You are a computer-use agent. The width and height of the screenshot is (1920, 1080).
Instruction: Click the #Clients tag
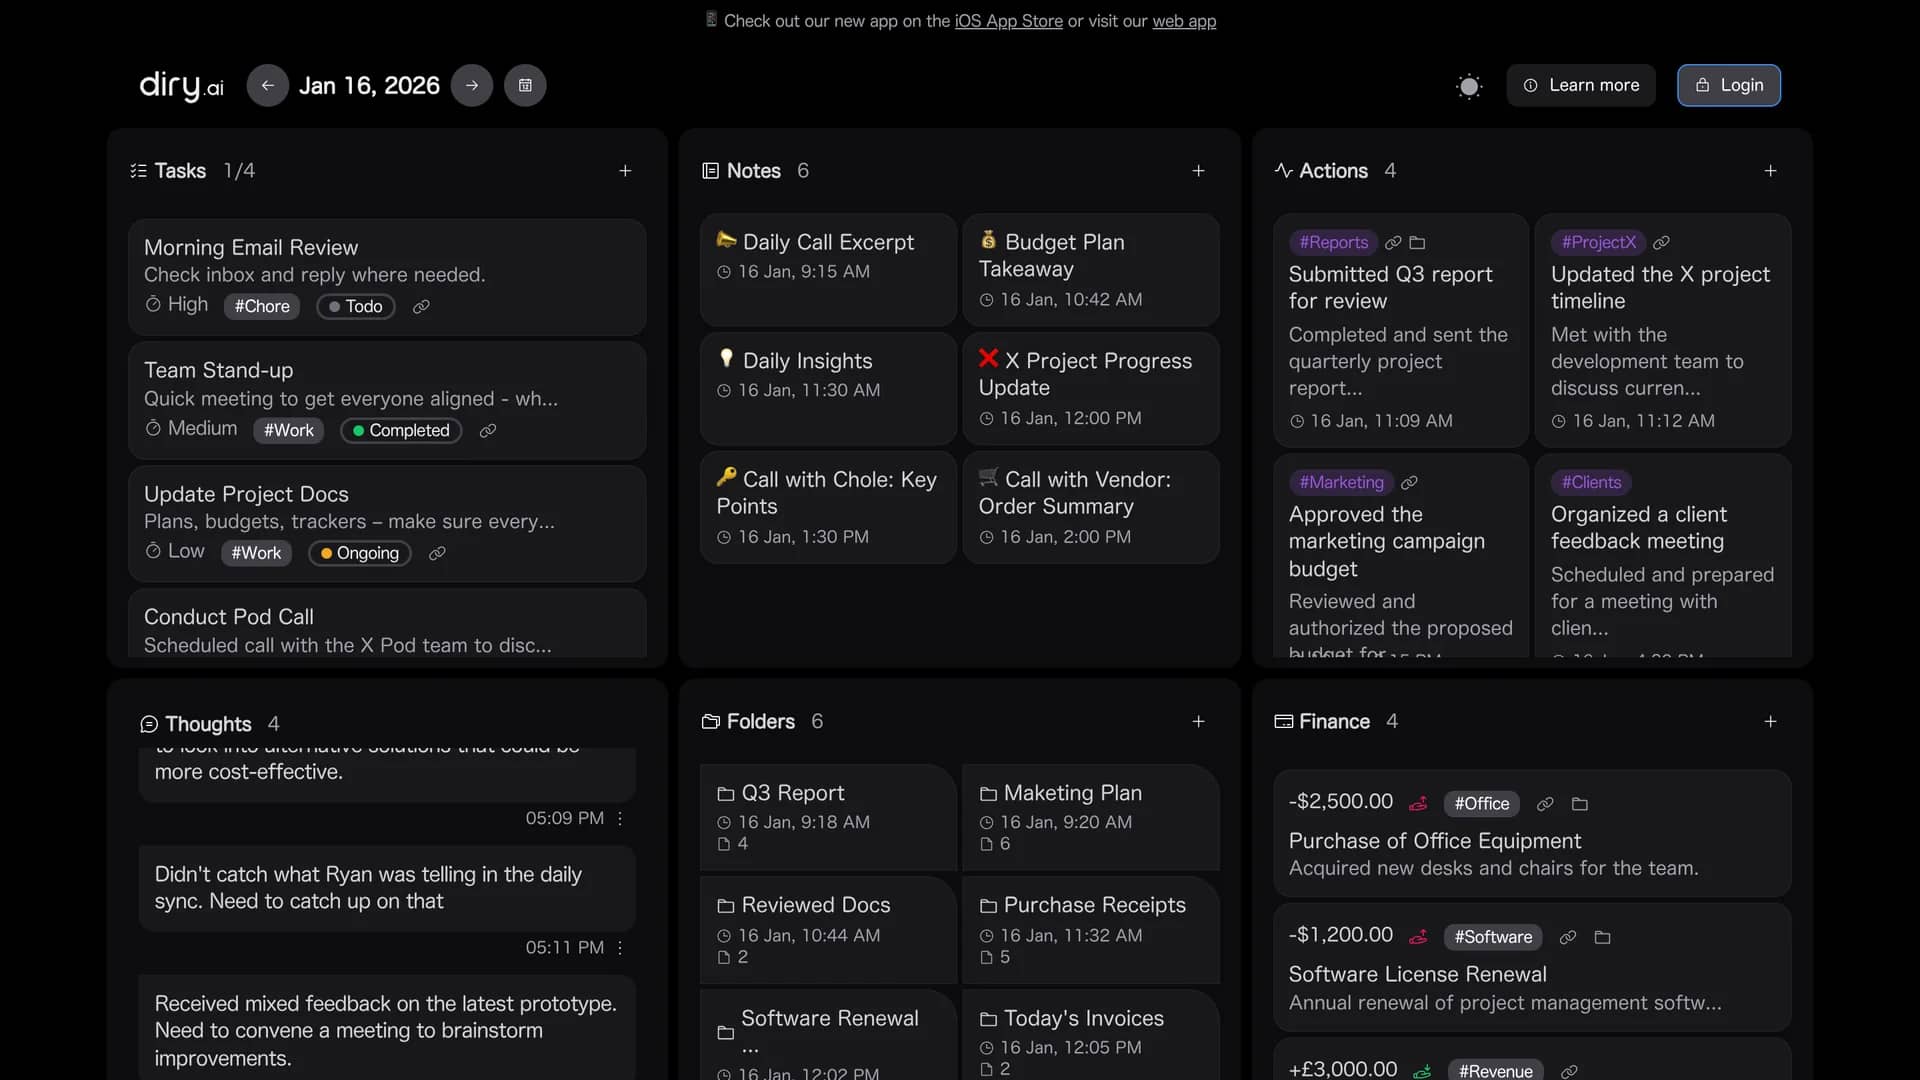1591,483
